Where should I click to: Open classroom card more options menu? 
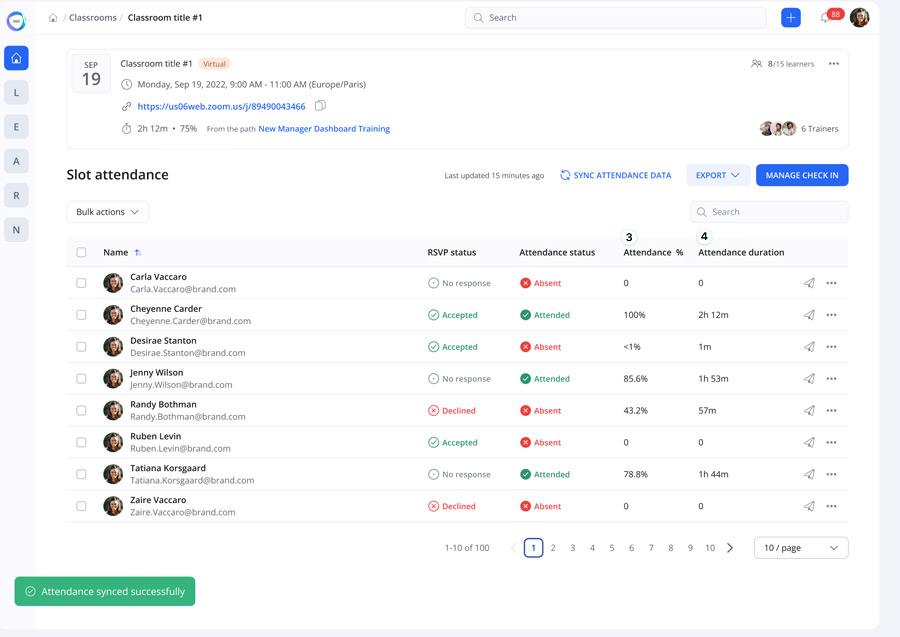tap(833, 64)
